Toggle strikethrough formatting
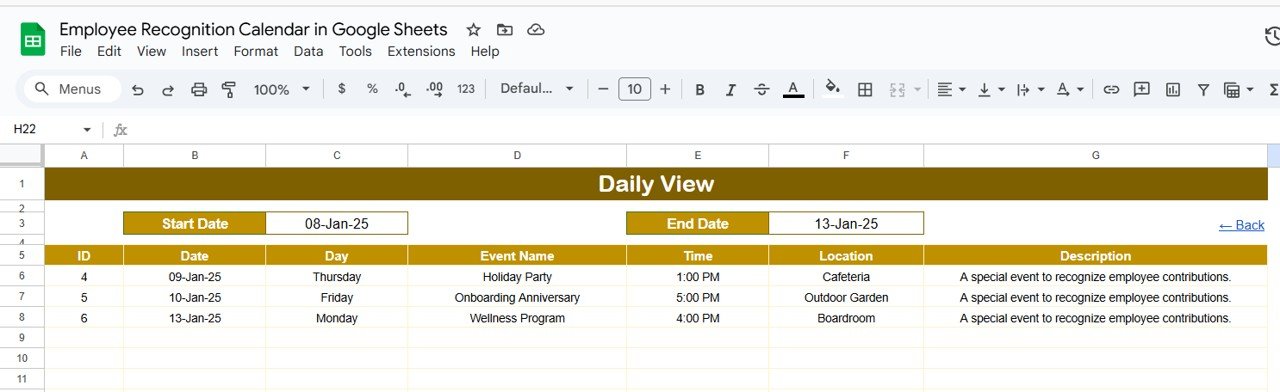1280x392 pixels. tap(762, 89)
